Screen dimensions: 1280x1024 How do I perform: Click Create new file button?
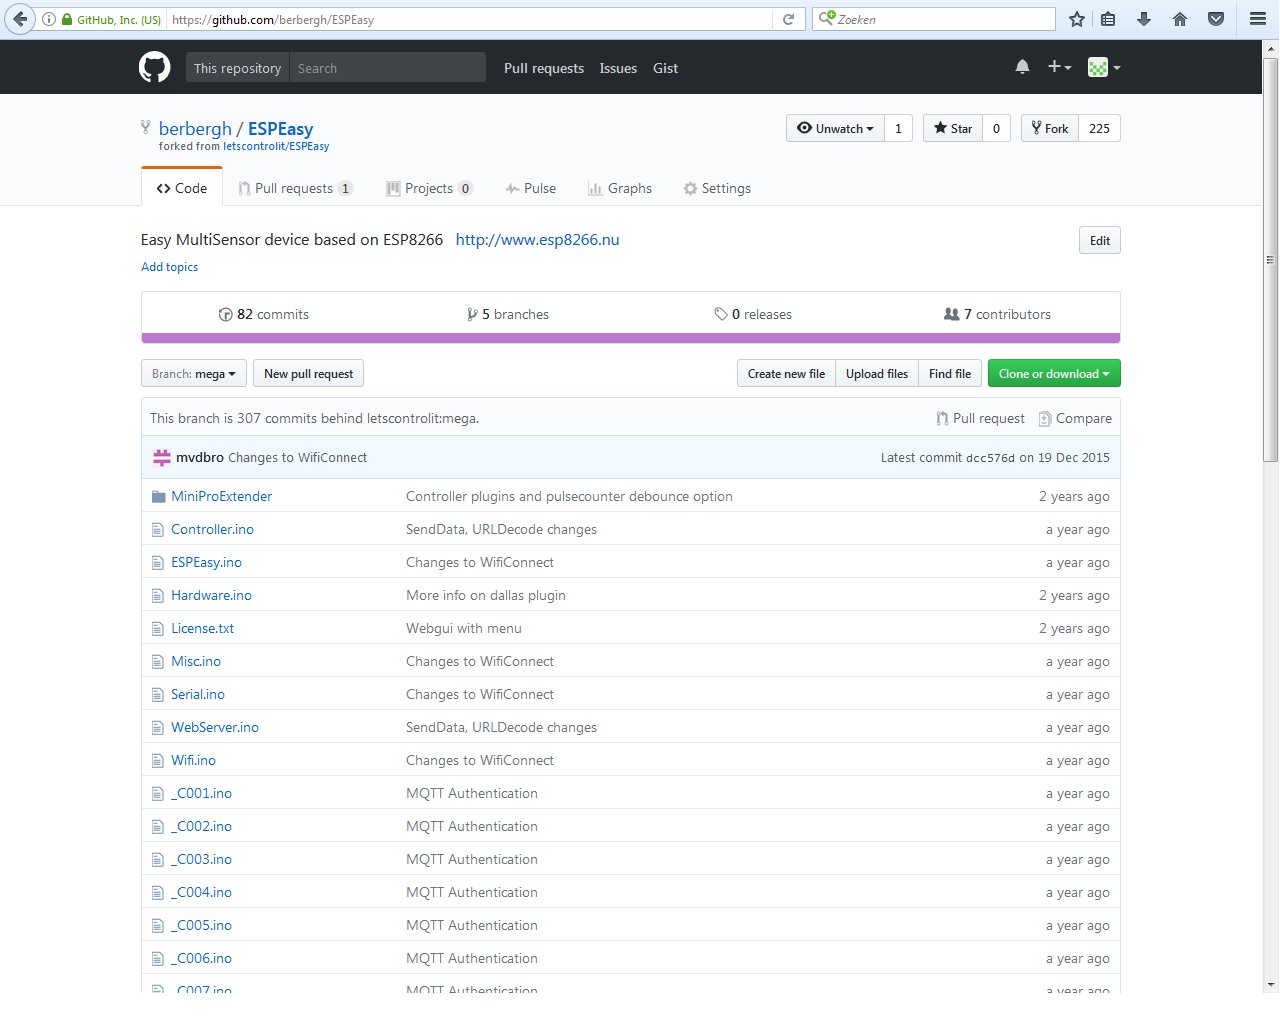pos(786,374)
